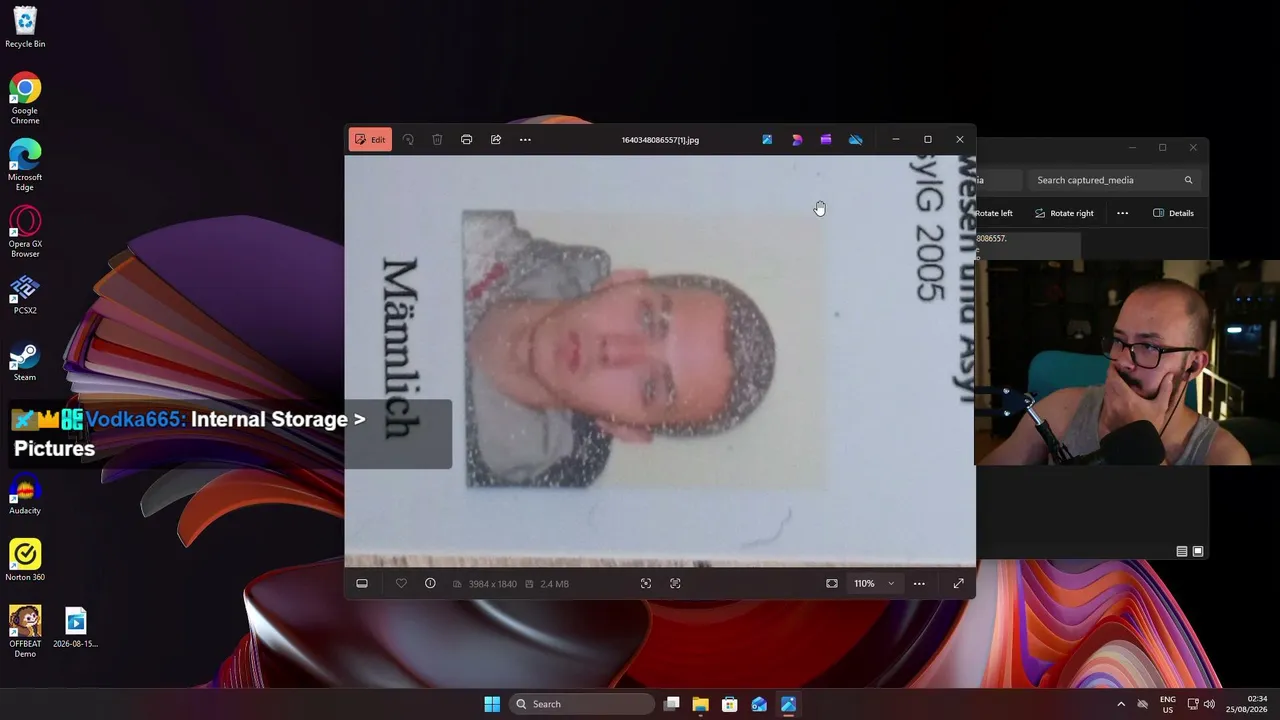Share the photo via the share icon
Viewport: 1280px width, 720px height.
coord(496,140)
